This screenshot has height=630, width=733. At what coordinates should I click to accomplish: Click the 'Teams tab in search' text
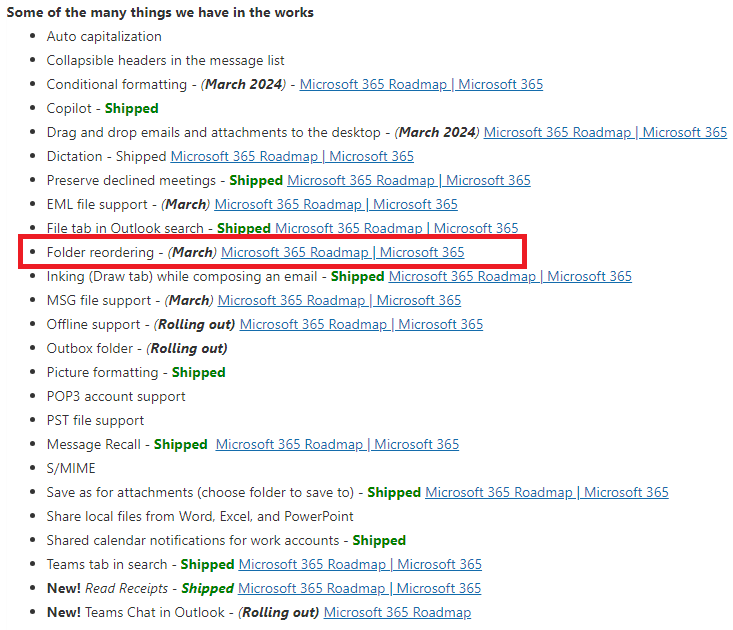point(107,564)
